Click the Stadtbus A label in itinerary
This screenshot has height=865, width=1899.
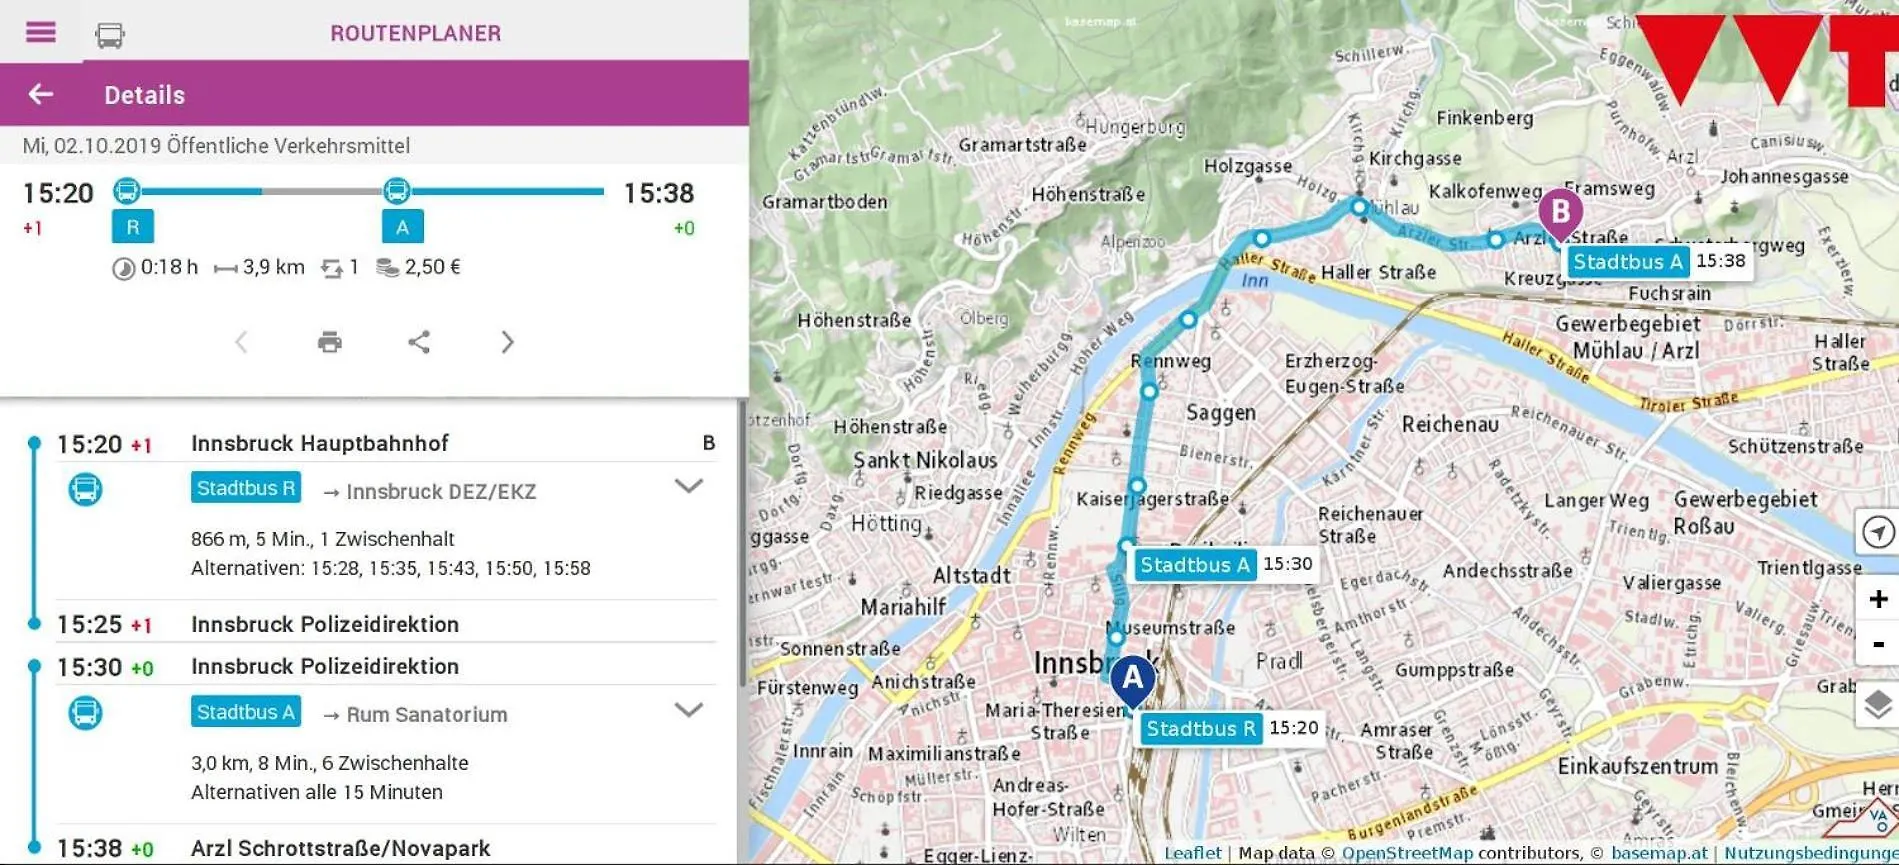(x=246, y=712)
